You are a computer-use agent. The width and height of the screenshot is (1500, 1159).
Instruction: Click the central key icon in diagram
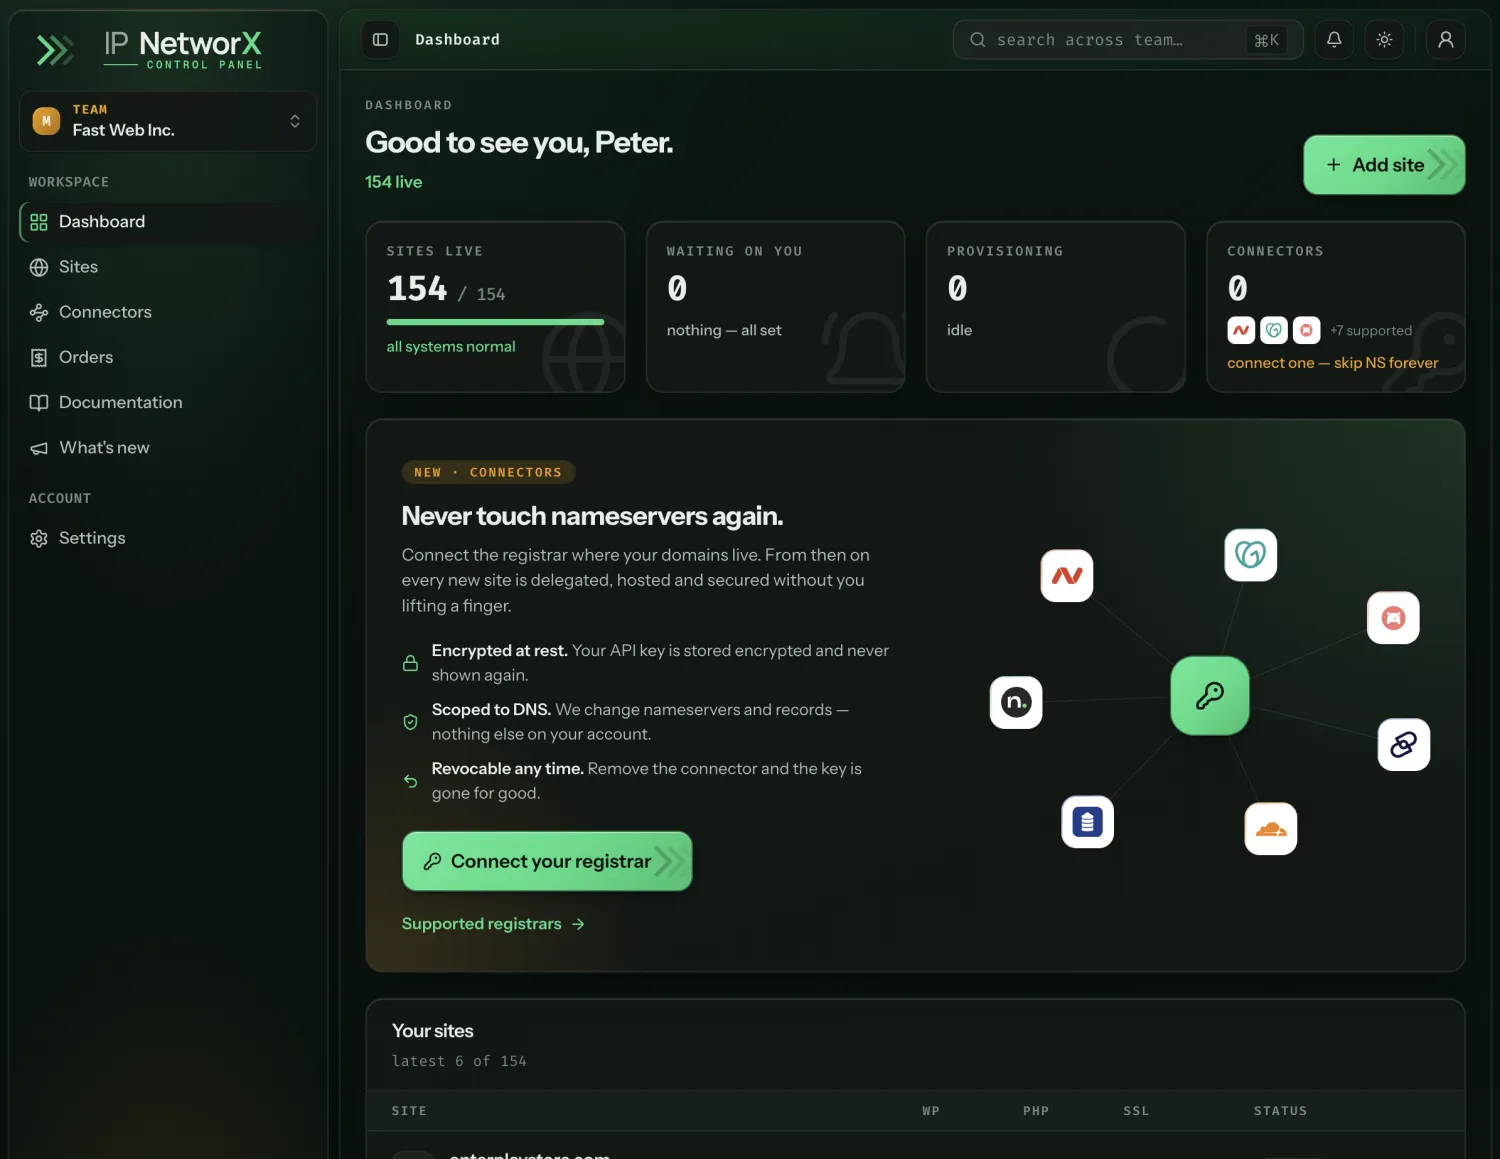click(1210, 696)
